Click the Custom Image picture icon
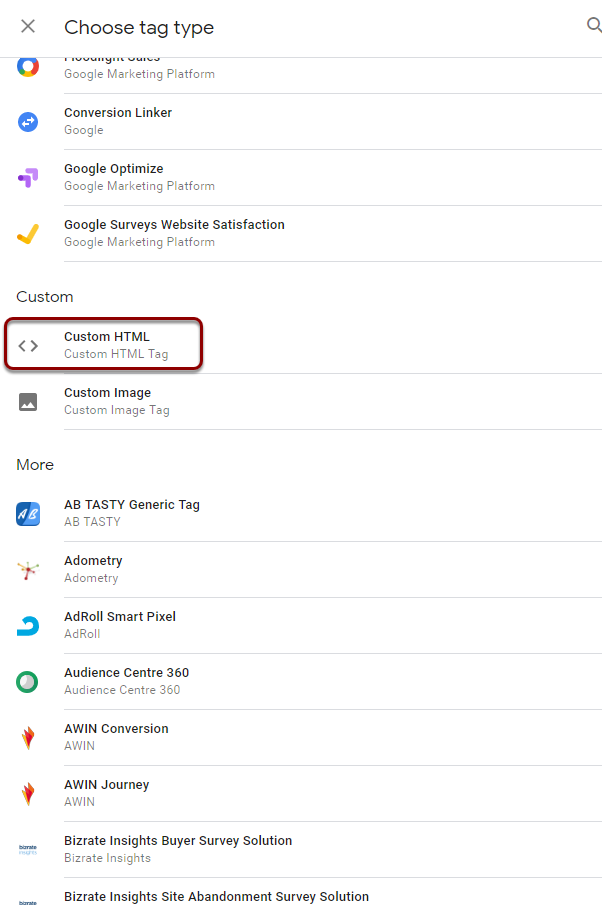The width and height of the screenshot is (602, 905). 28,402
